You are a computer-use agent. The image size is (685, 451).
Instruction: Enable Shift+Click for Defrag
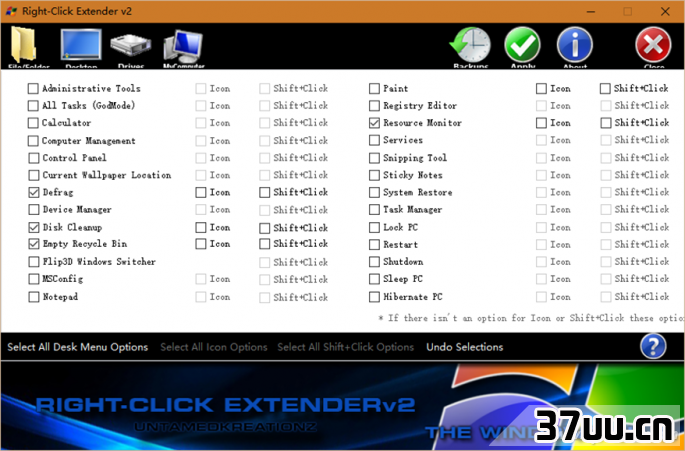[264, 192]
